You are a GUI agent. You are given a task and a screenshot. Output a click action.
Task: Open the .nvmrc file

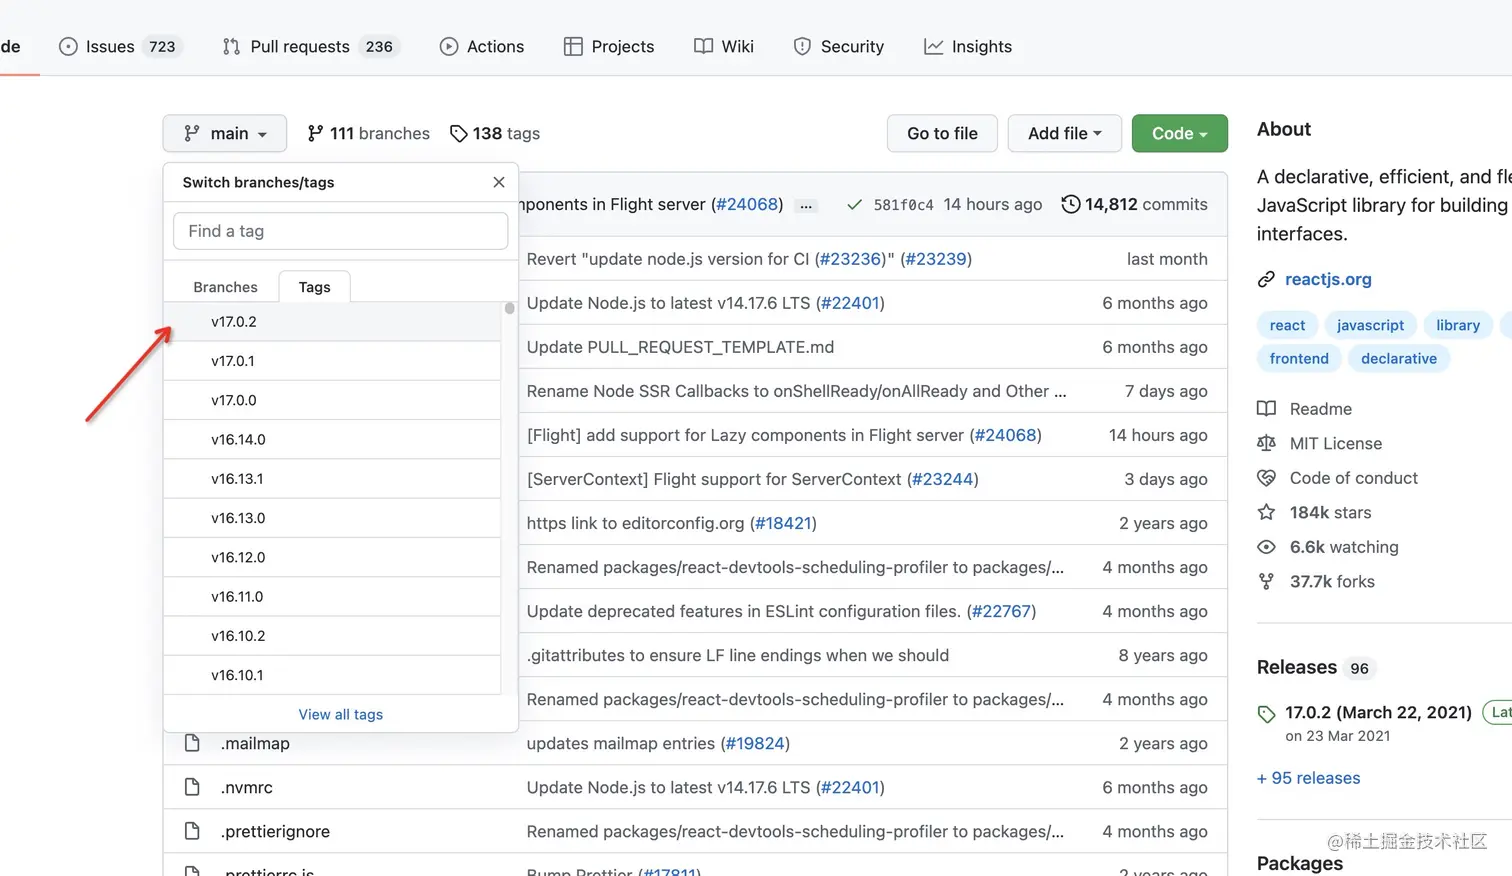click(x=246, y=787)
